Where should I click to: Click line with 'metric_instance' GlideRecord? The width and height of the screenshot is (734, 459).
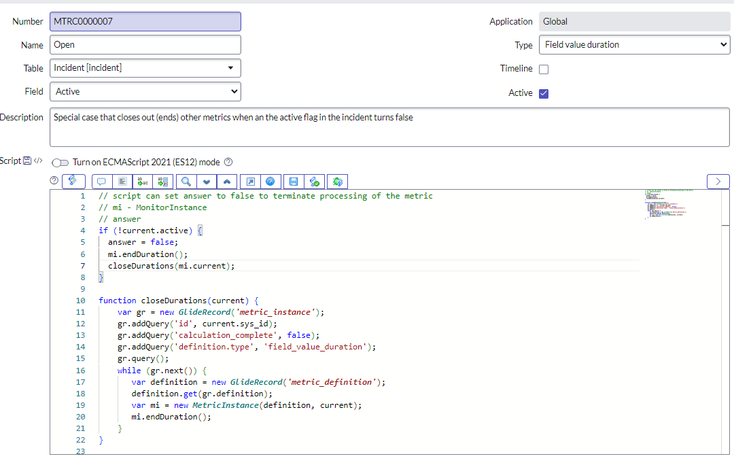click(220, 312)
